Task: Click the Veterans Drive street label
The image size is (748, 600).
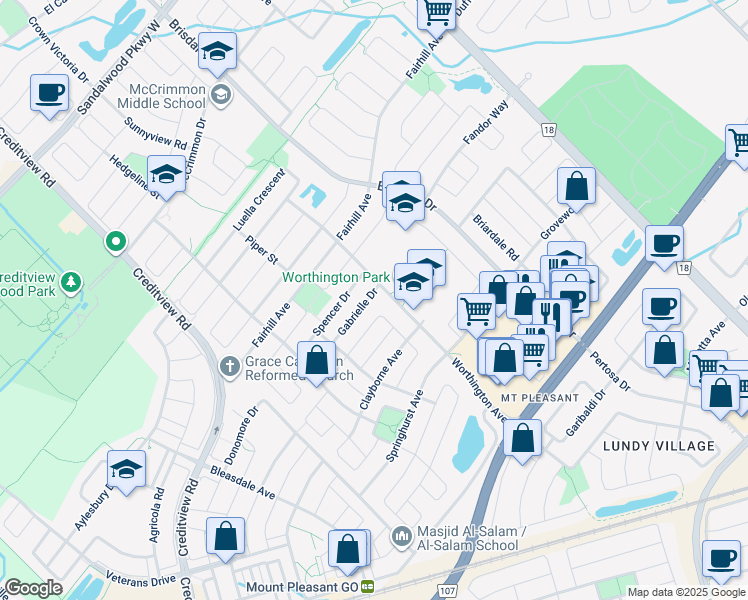Action: tap(140, 579)
